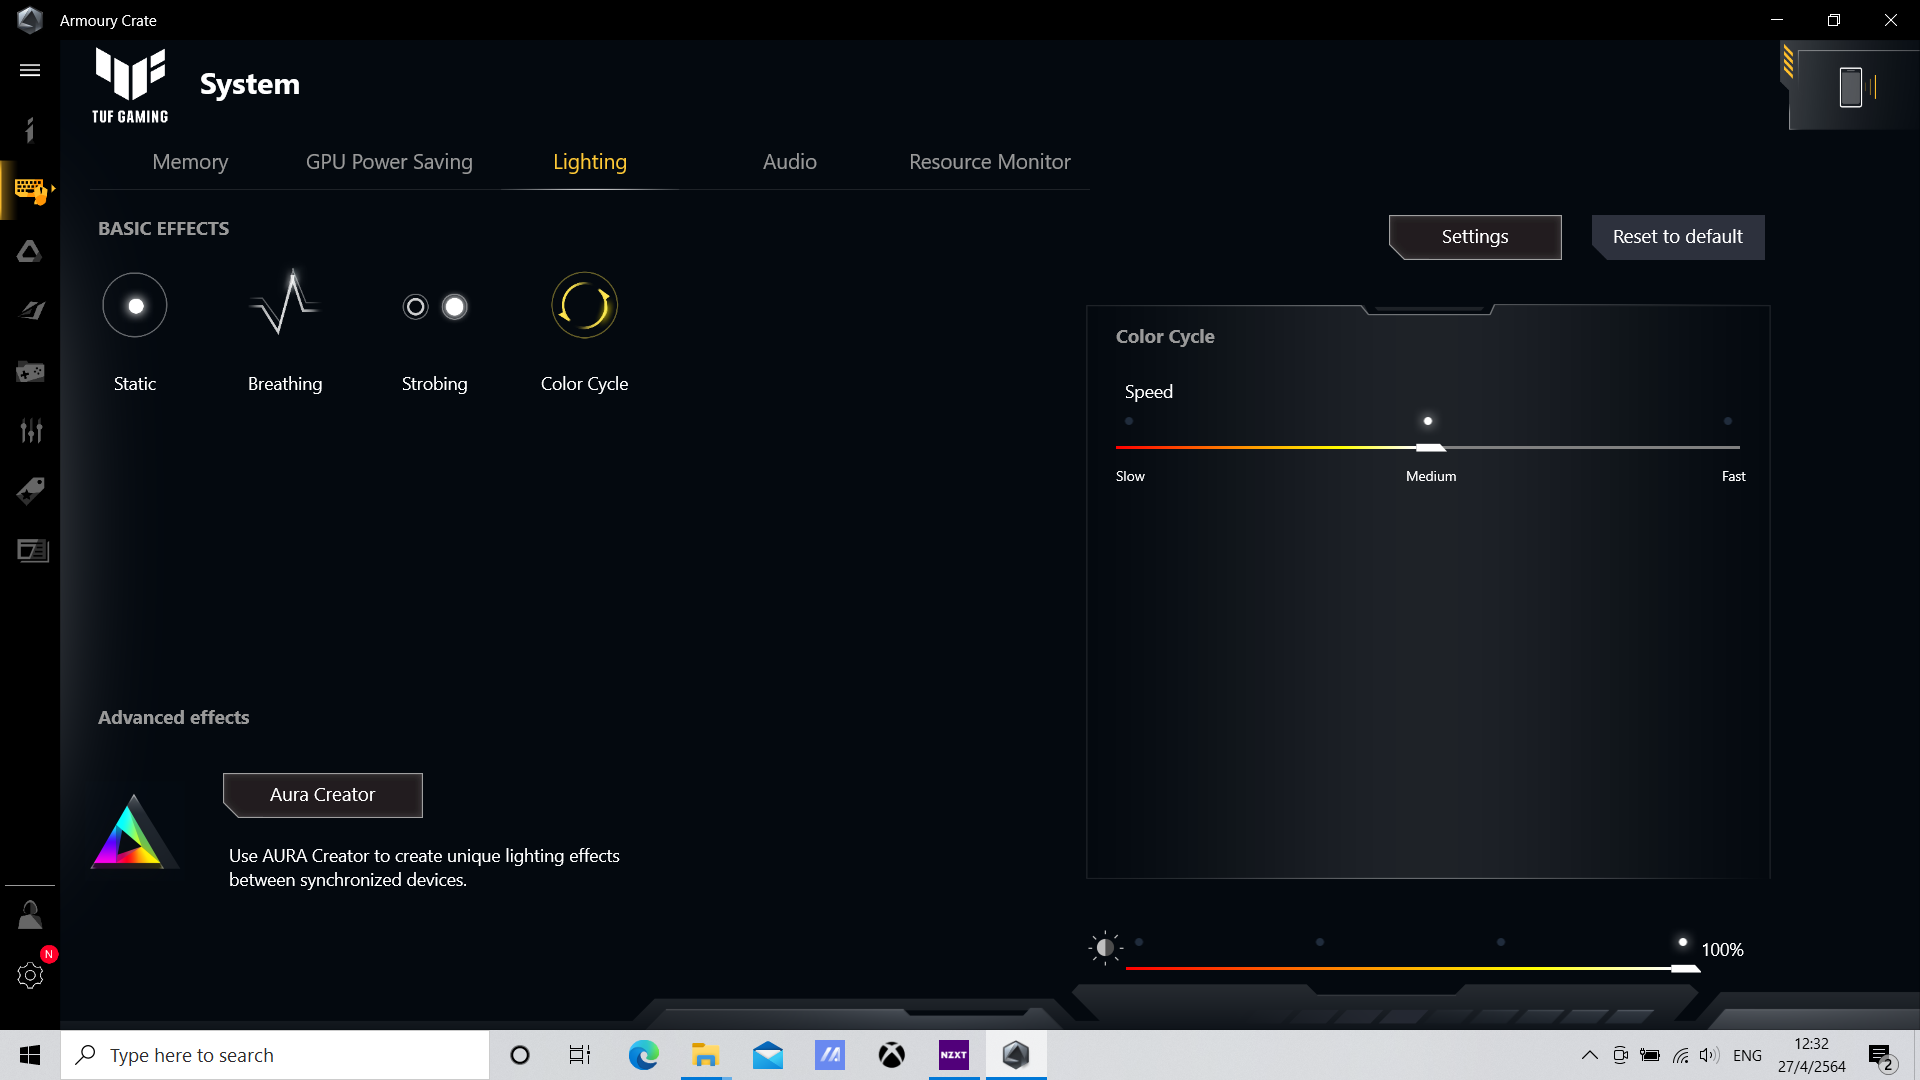The image size is (1920, 1080).
Task: Click the Speed slider Medium handle
Action: pyautogui.click(x=1430, y=447)
